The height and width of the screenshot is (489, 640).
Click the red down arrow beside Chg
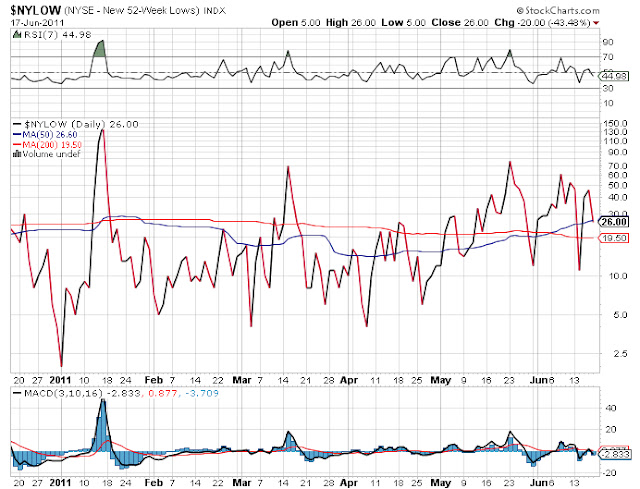pyautogui.click(x=596, y=23)
